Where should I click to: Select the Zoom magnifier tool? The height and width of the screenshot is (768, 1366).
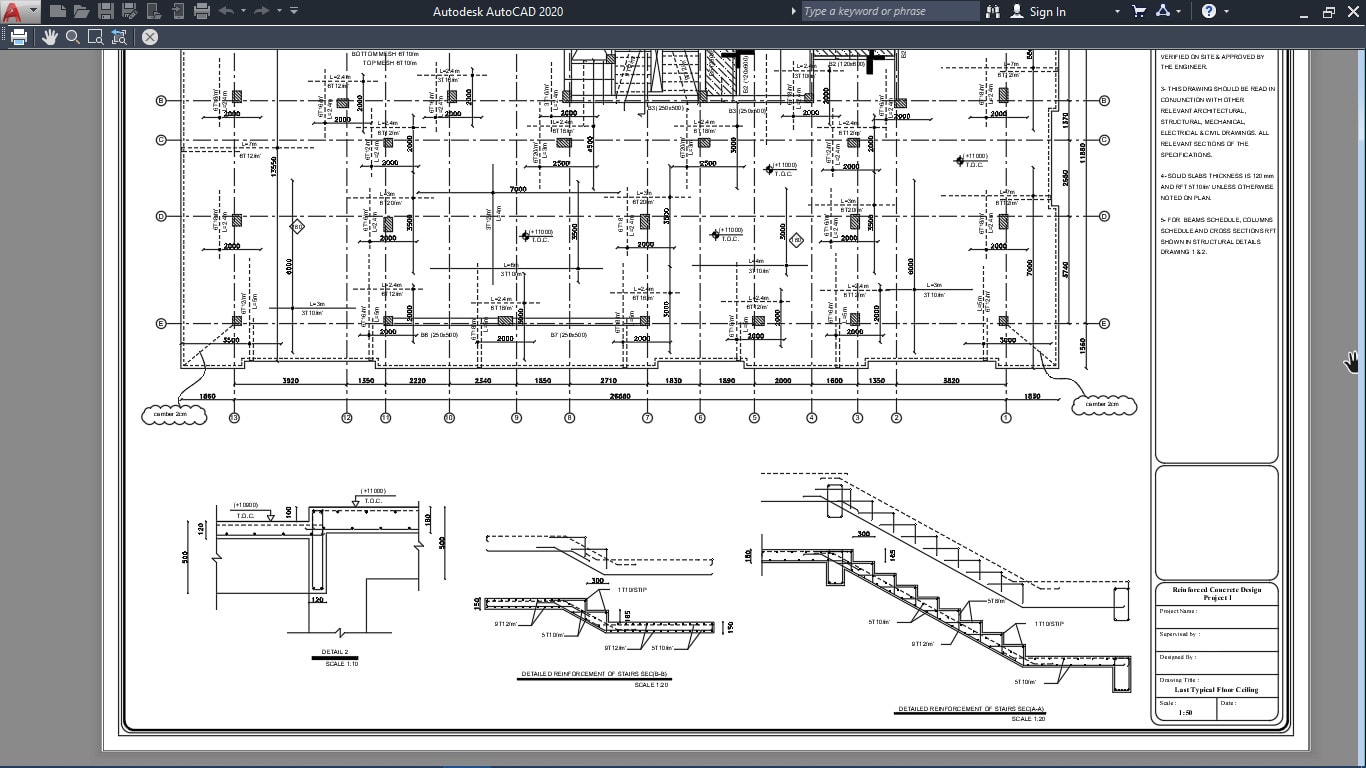(73, 37)
